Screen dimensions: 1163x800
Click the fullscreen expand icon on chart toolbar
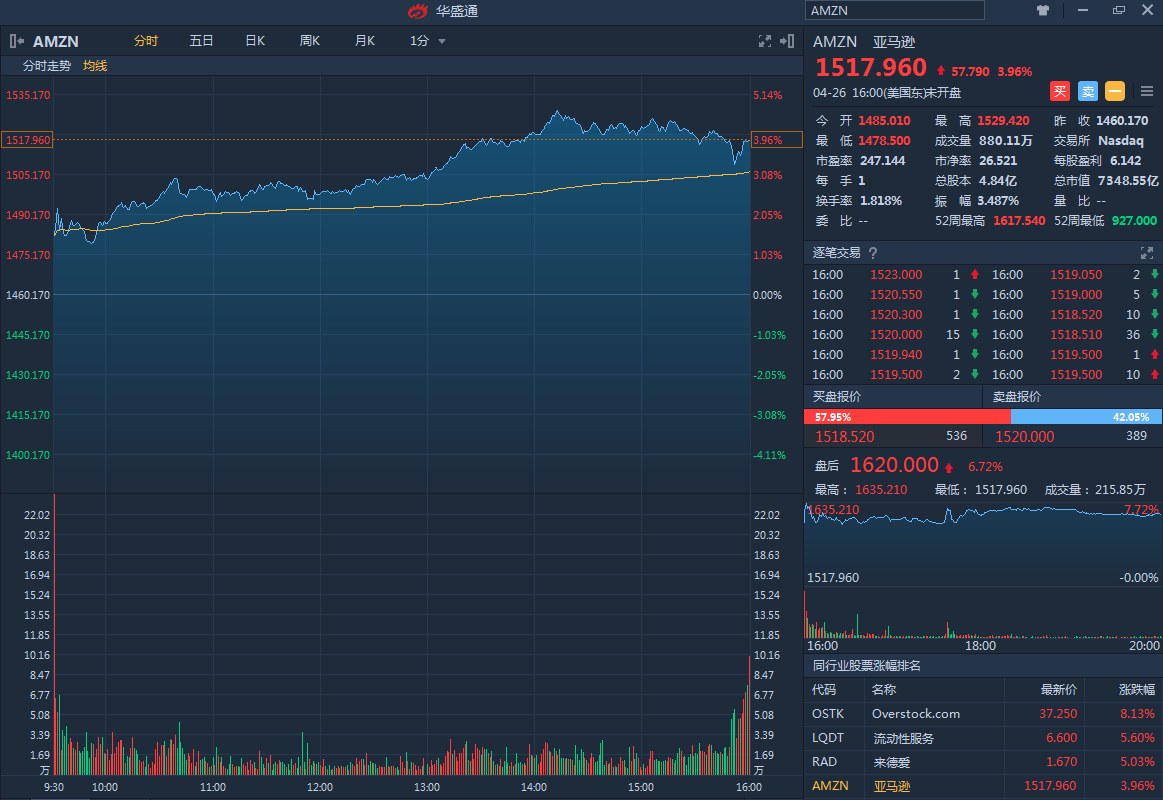click(764, 41)
